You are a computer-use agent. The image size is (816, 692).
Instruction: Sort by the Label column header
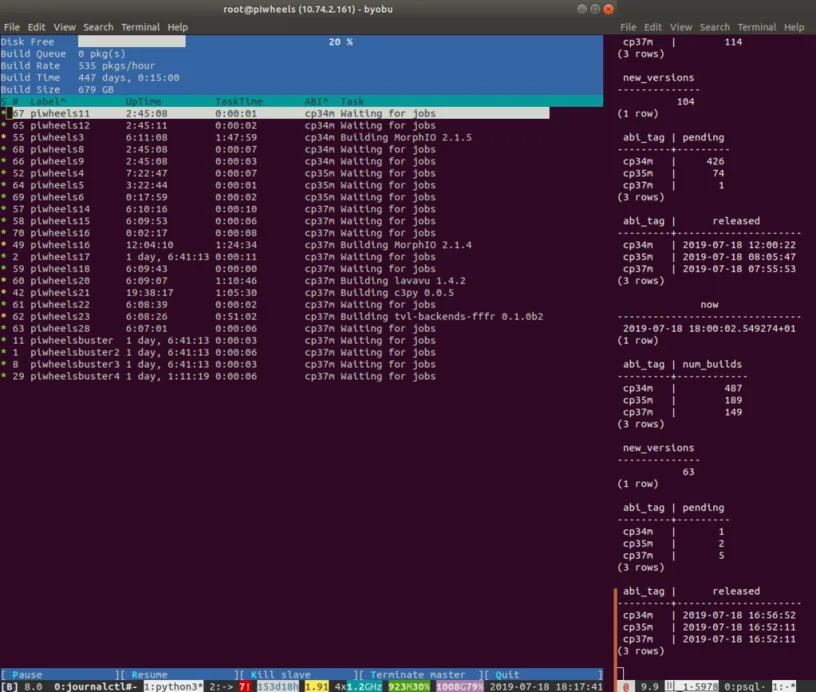(47, 101)
